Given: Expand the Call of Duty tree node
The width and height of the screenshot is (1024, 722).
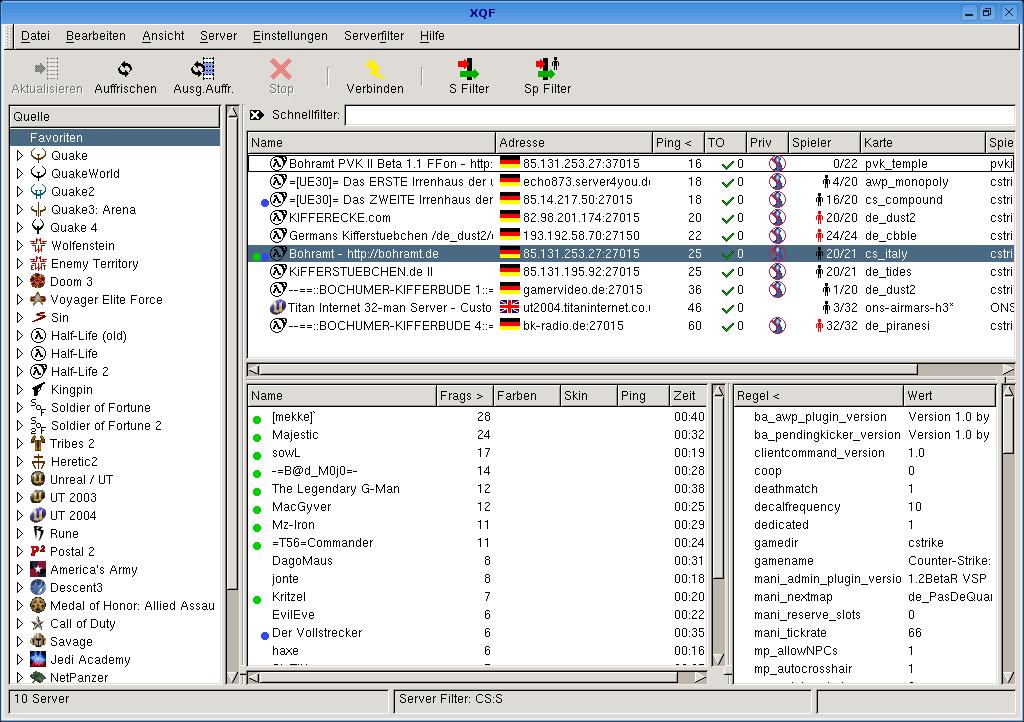Looking at the screenshot, I should (x=19, y=624).
